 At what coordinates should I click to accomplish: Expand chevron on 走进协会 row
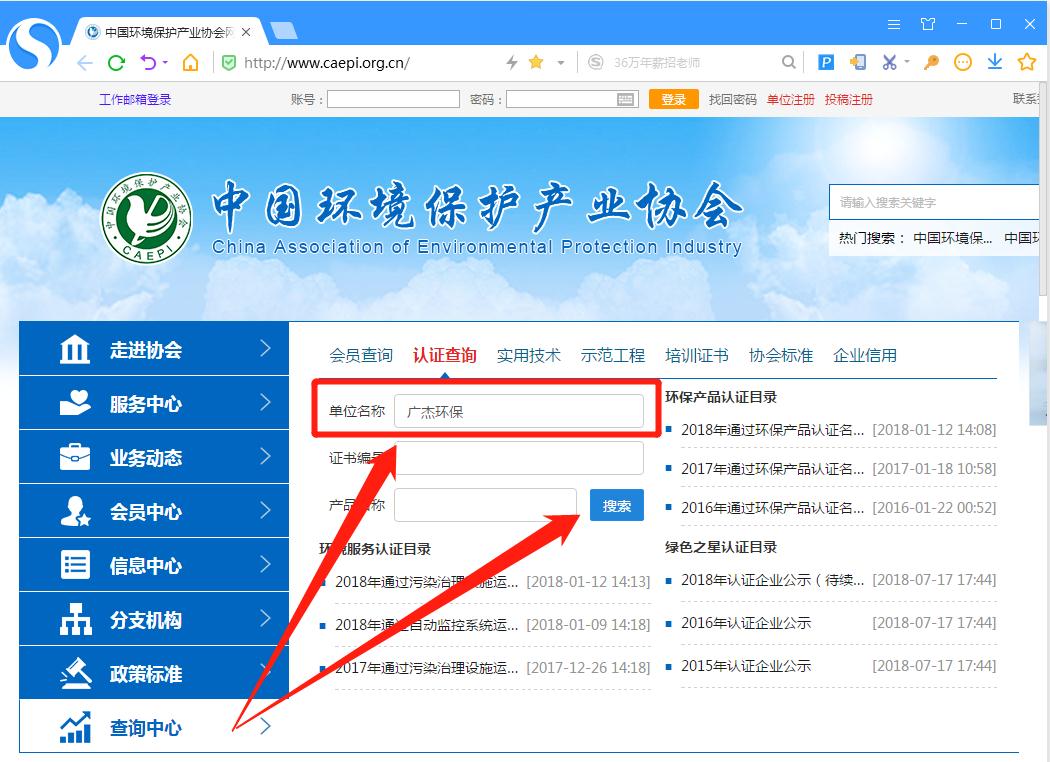click(265, 348)
